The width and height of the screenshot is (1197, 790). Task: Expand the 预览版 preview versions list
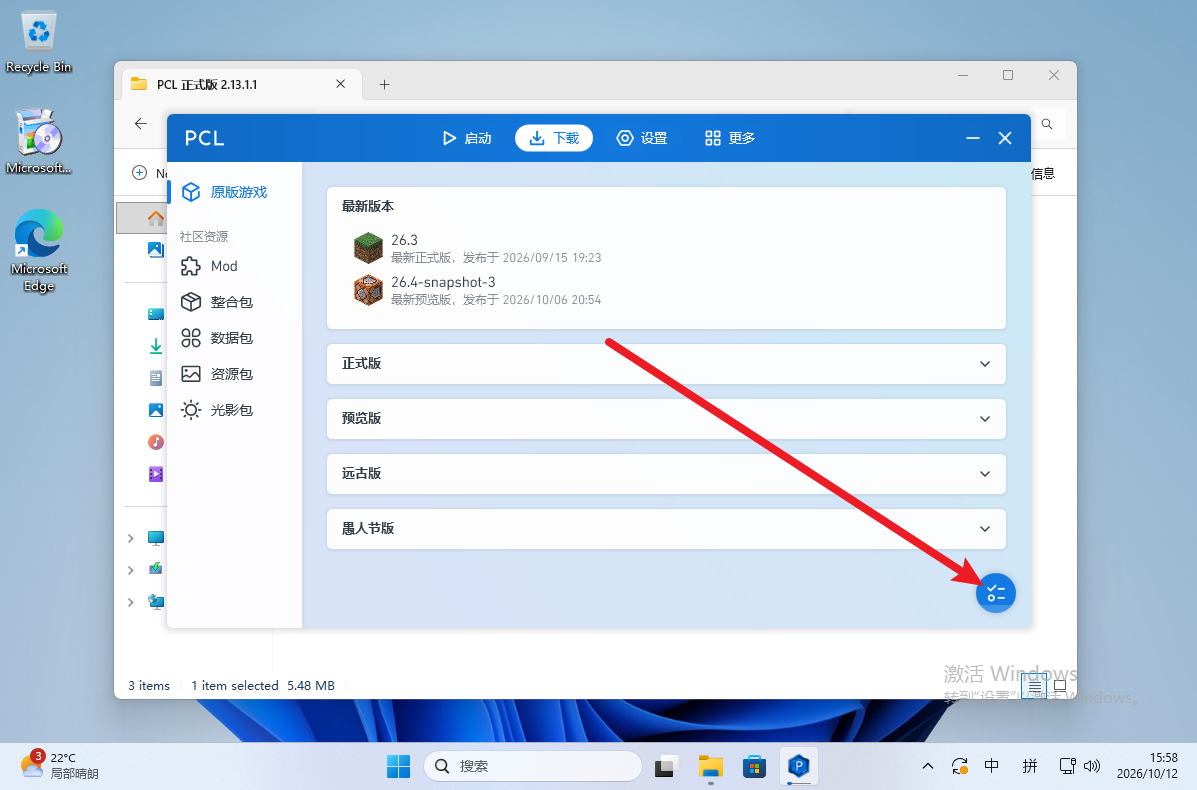[666, 419]
